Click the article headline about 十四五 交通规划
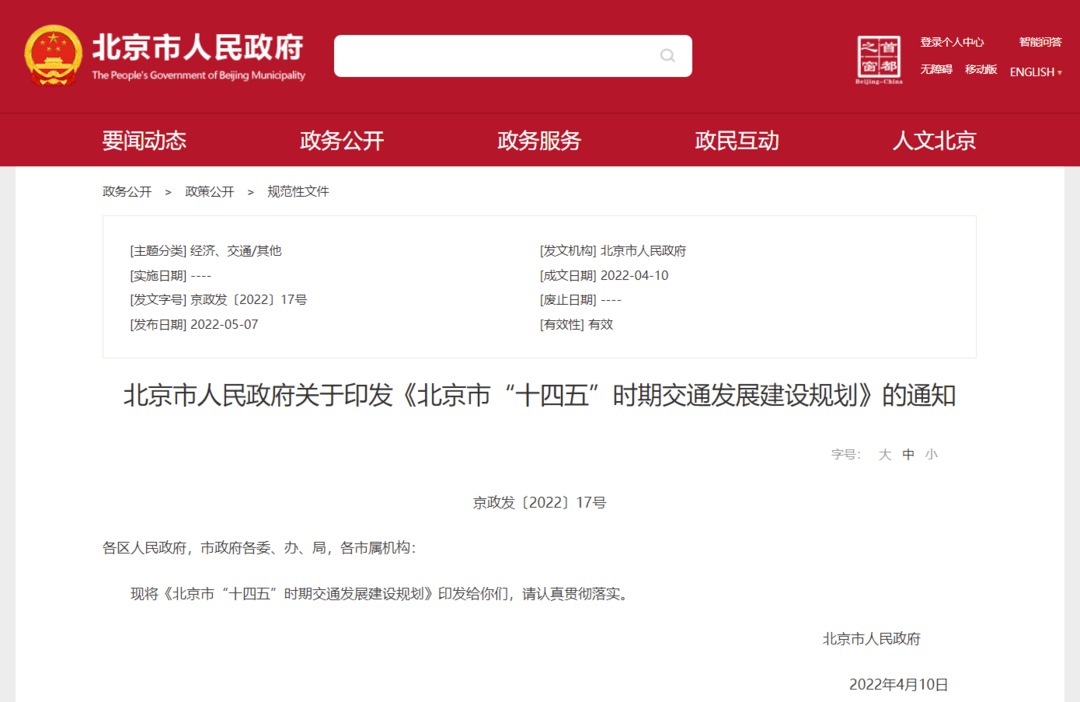Image resolution: width=1080 pixels, height=702 pixels. pyautogui.click(x=539, y=395)
